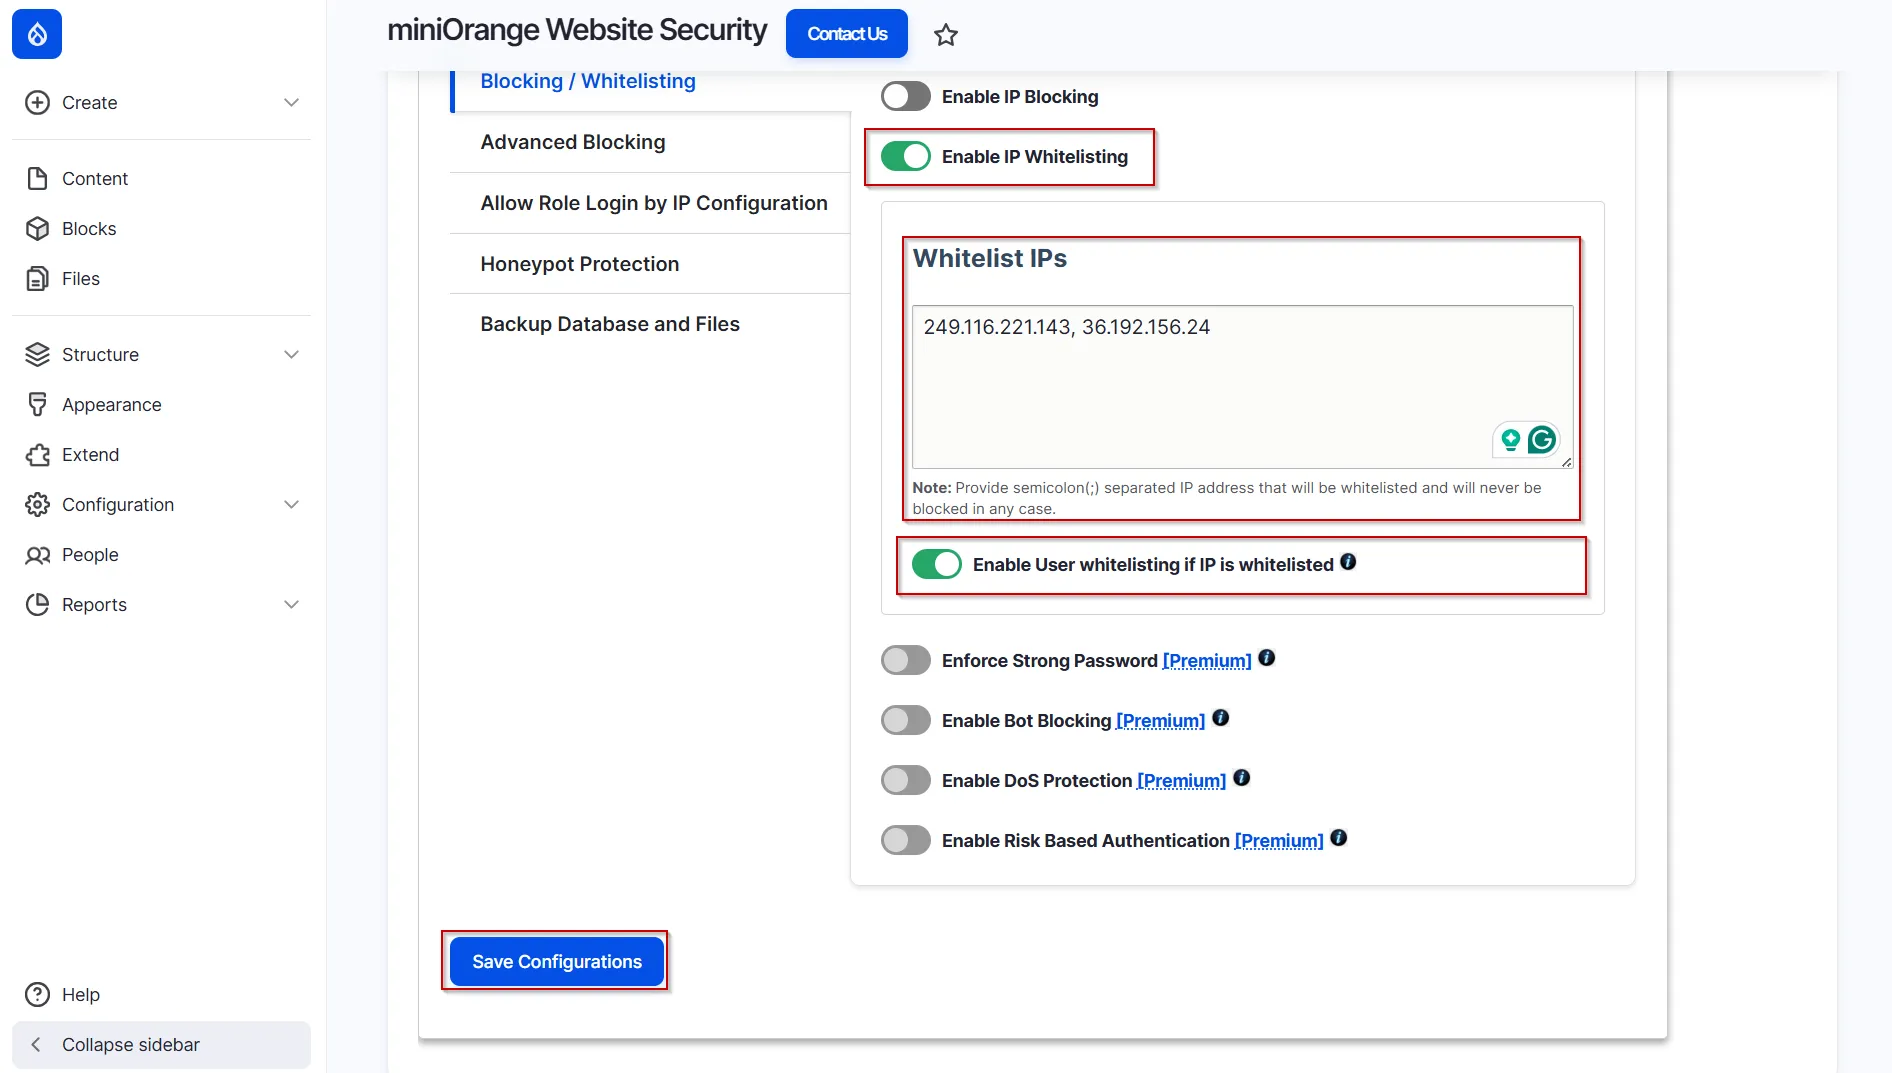Click the Contact Us button
Screen dimensions: 1892x1073
[847, 34]
